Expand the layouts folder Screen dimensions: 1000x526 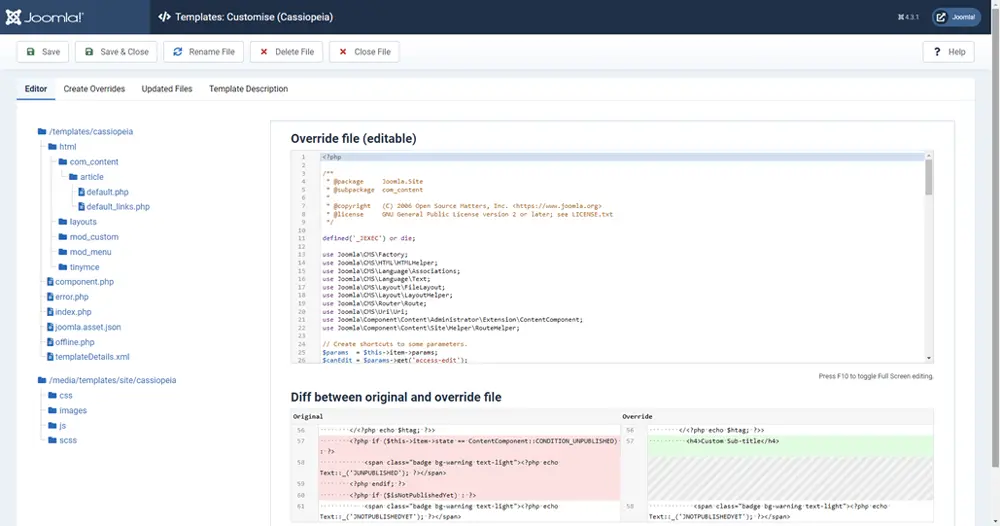[x=82, y=222]
